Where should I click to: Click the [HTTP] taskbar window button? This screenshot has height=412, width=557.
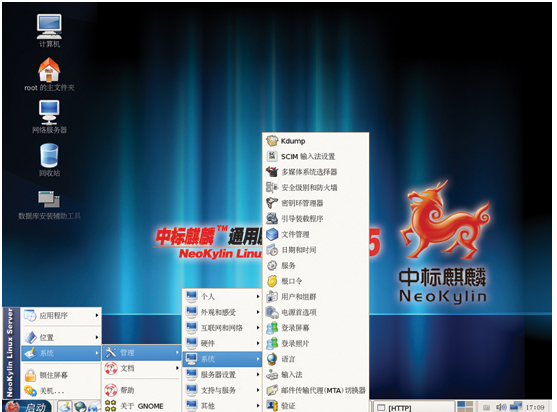[x=413, y=407]
